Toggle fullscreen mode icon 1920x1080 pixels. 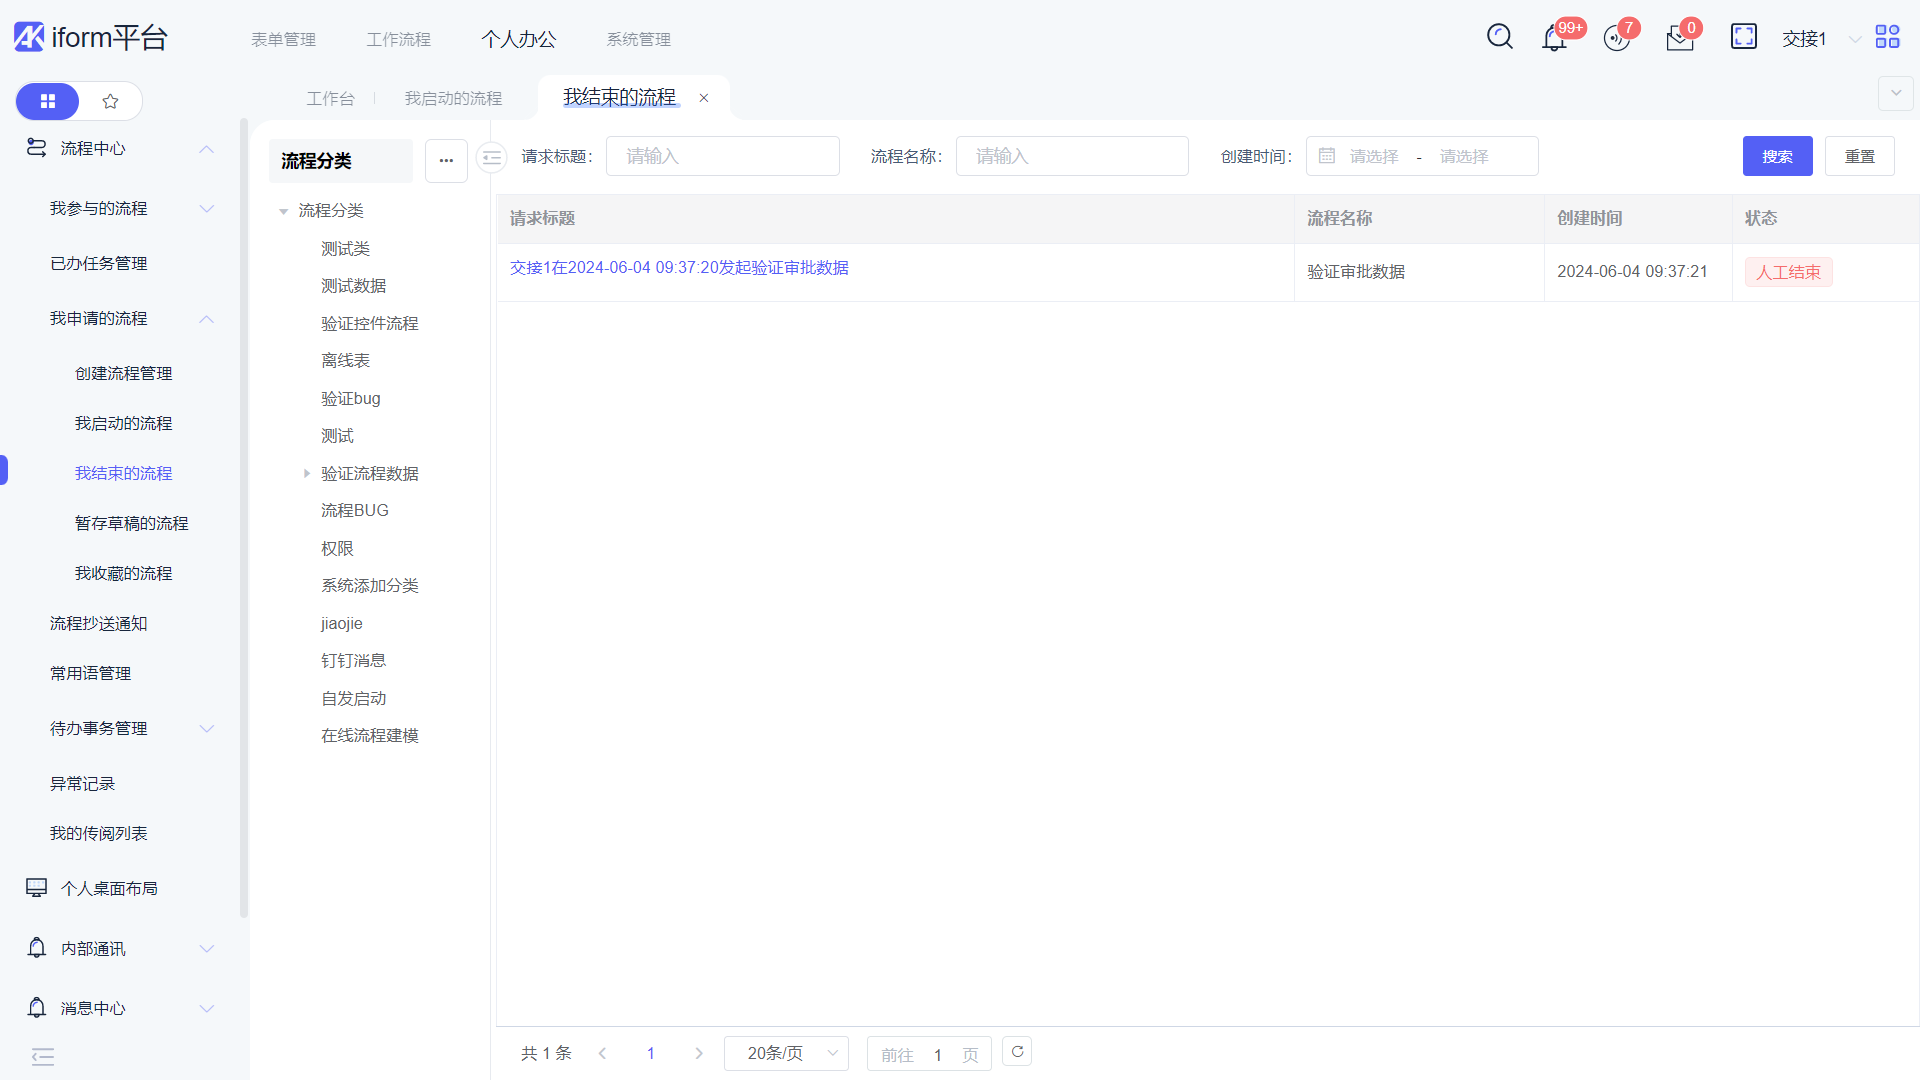1743,37
